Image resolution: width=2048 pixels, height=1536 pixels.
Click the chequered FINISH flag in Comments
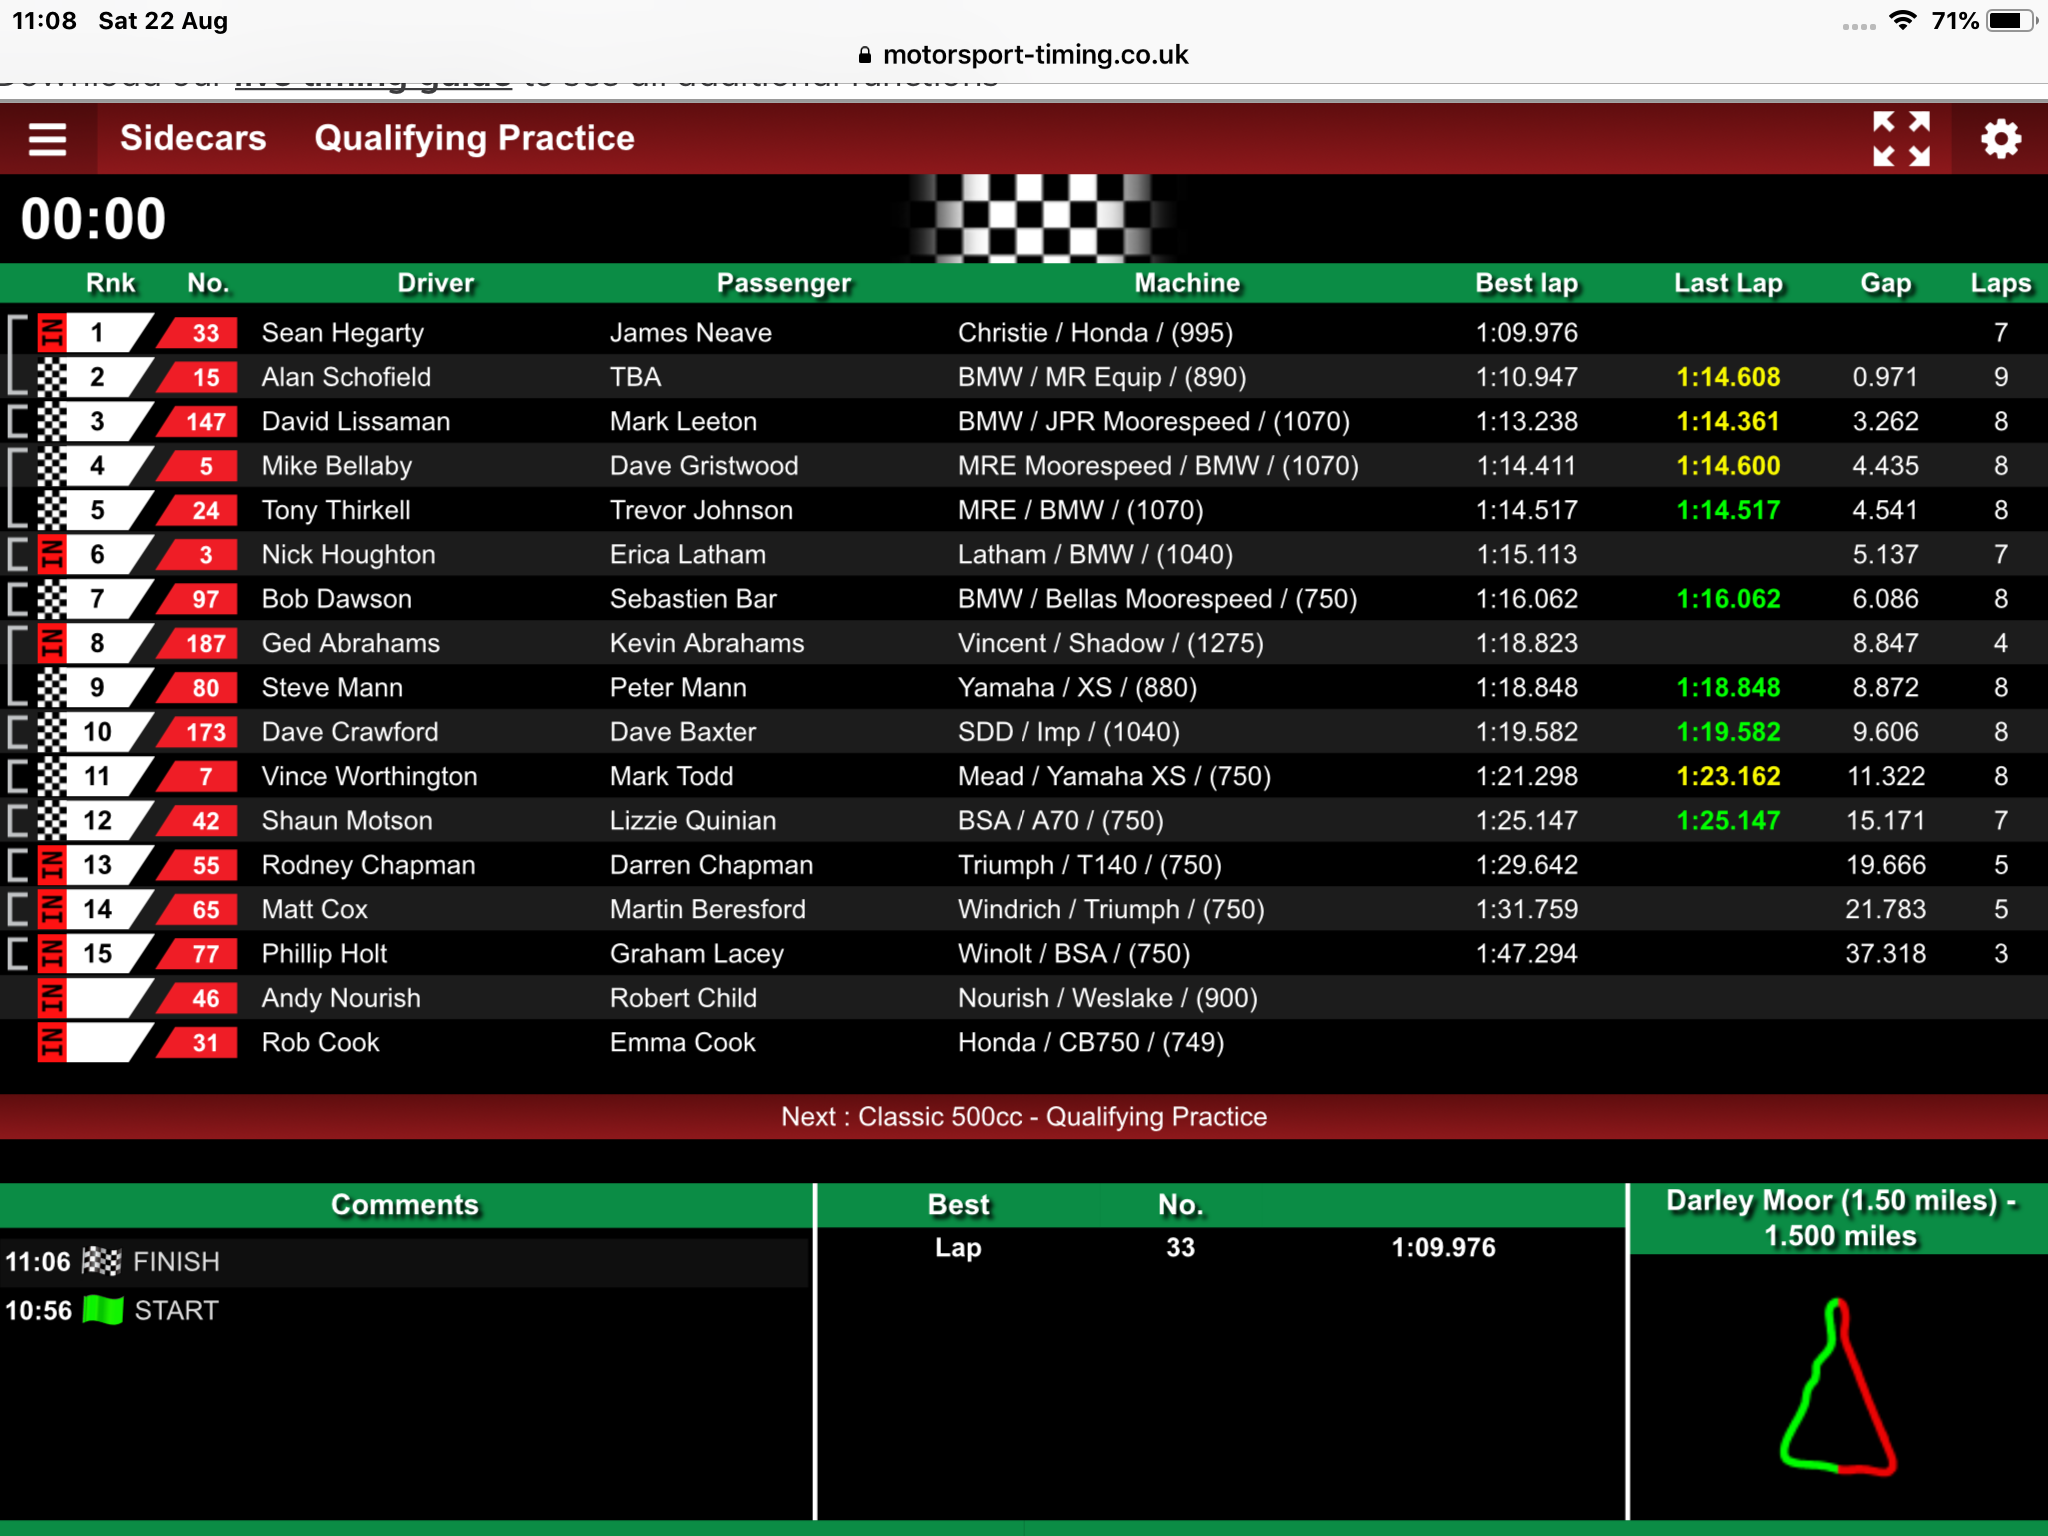click(x=101, y=1261)
